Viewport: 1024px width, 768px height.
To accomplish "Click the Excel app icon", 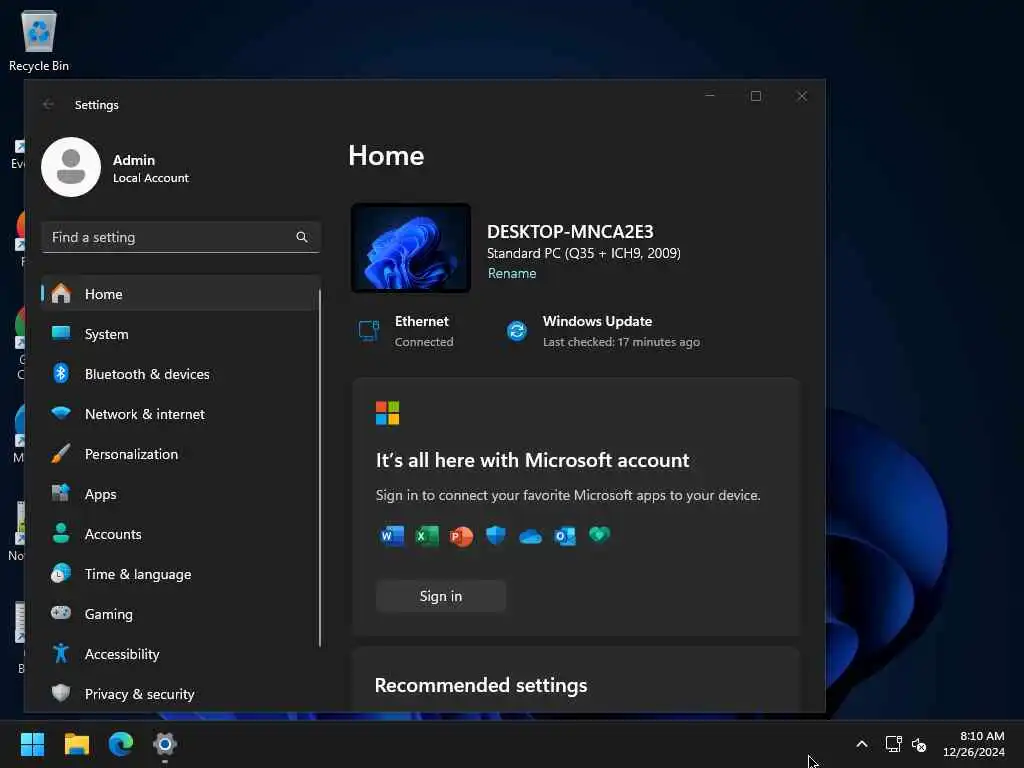I will (427, 536).
